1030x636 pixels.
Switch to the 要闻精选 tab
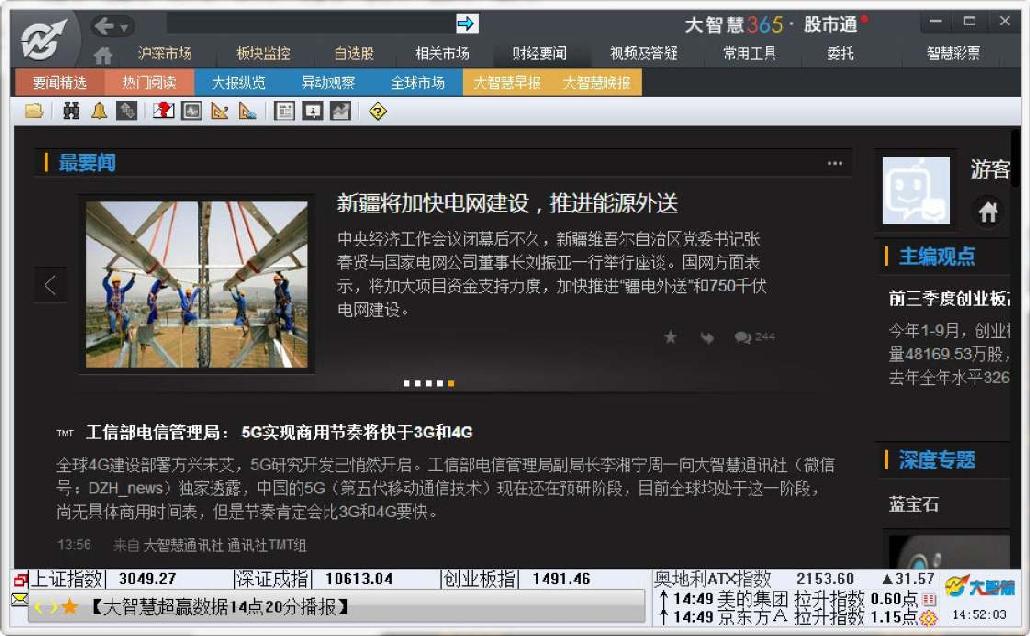[59, 83]
